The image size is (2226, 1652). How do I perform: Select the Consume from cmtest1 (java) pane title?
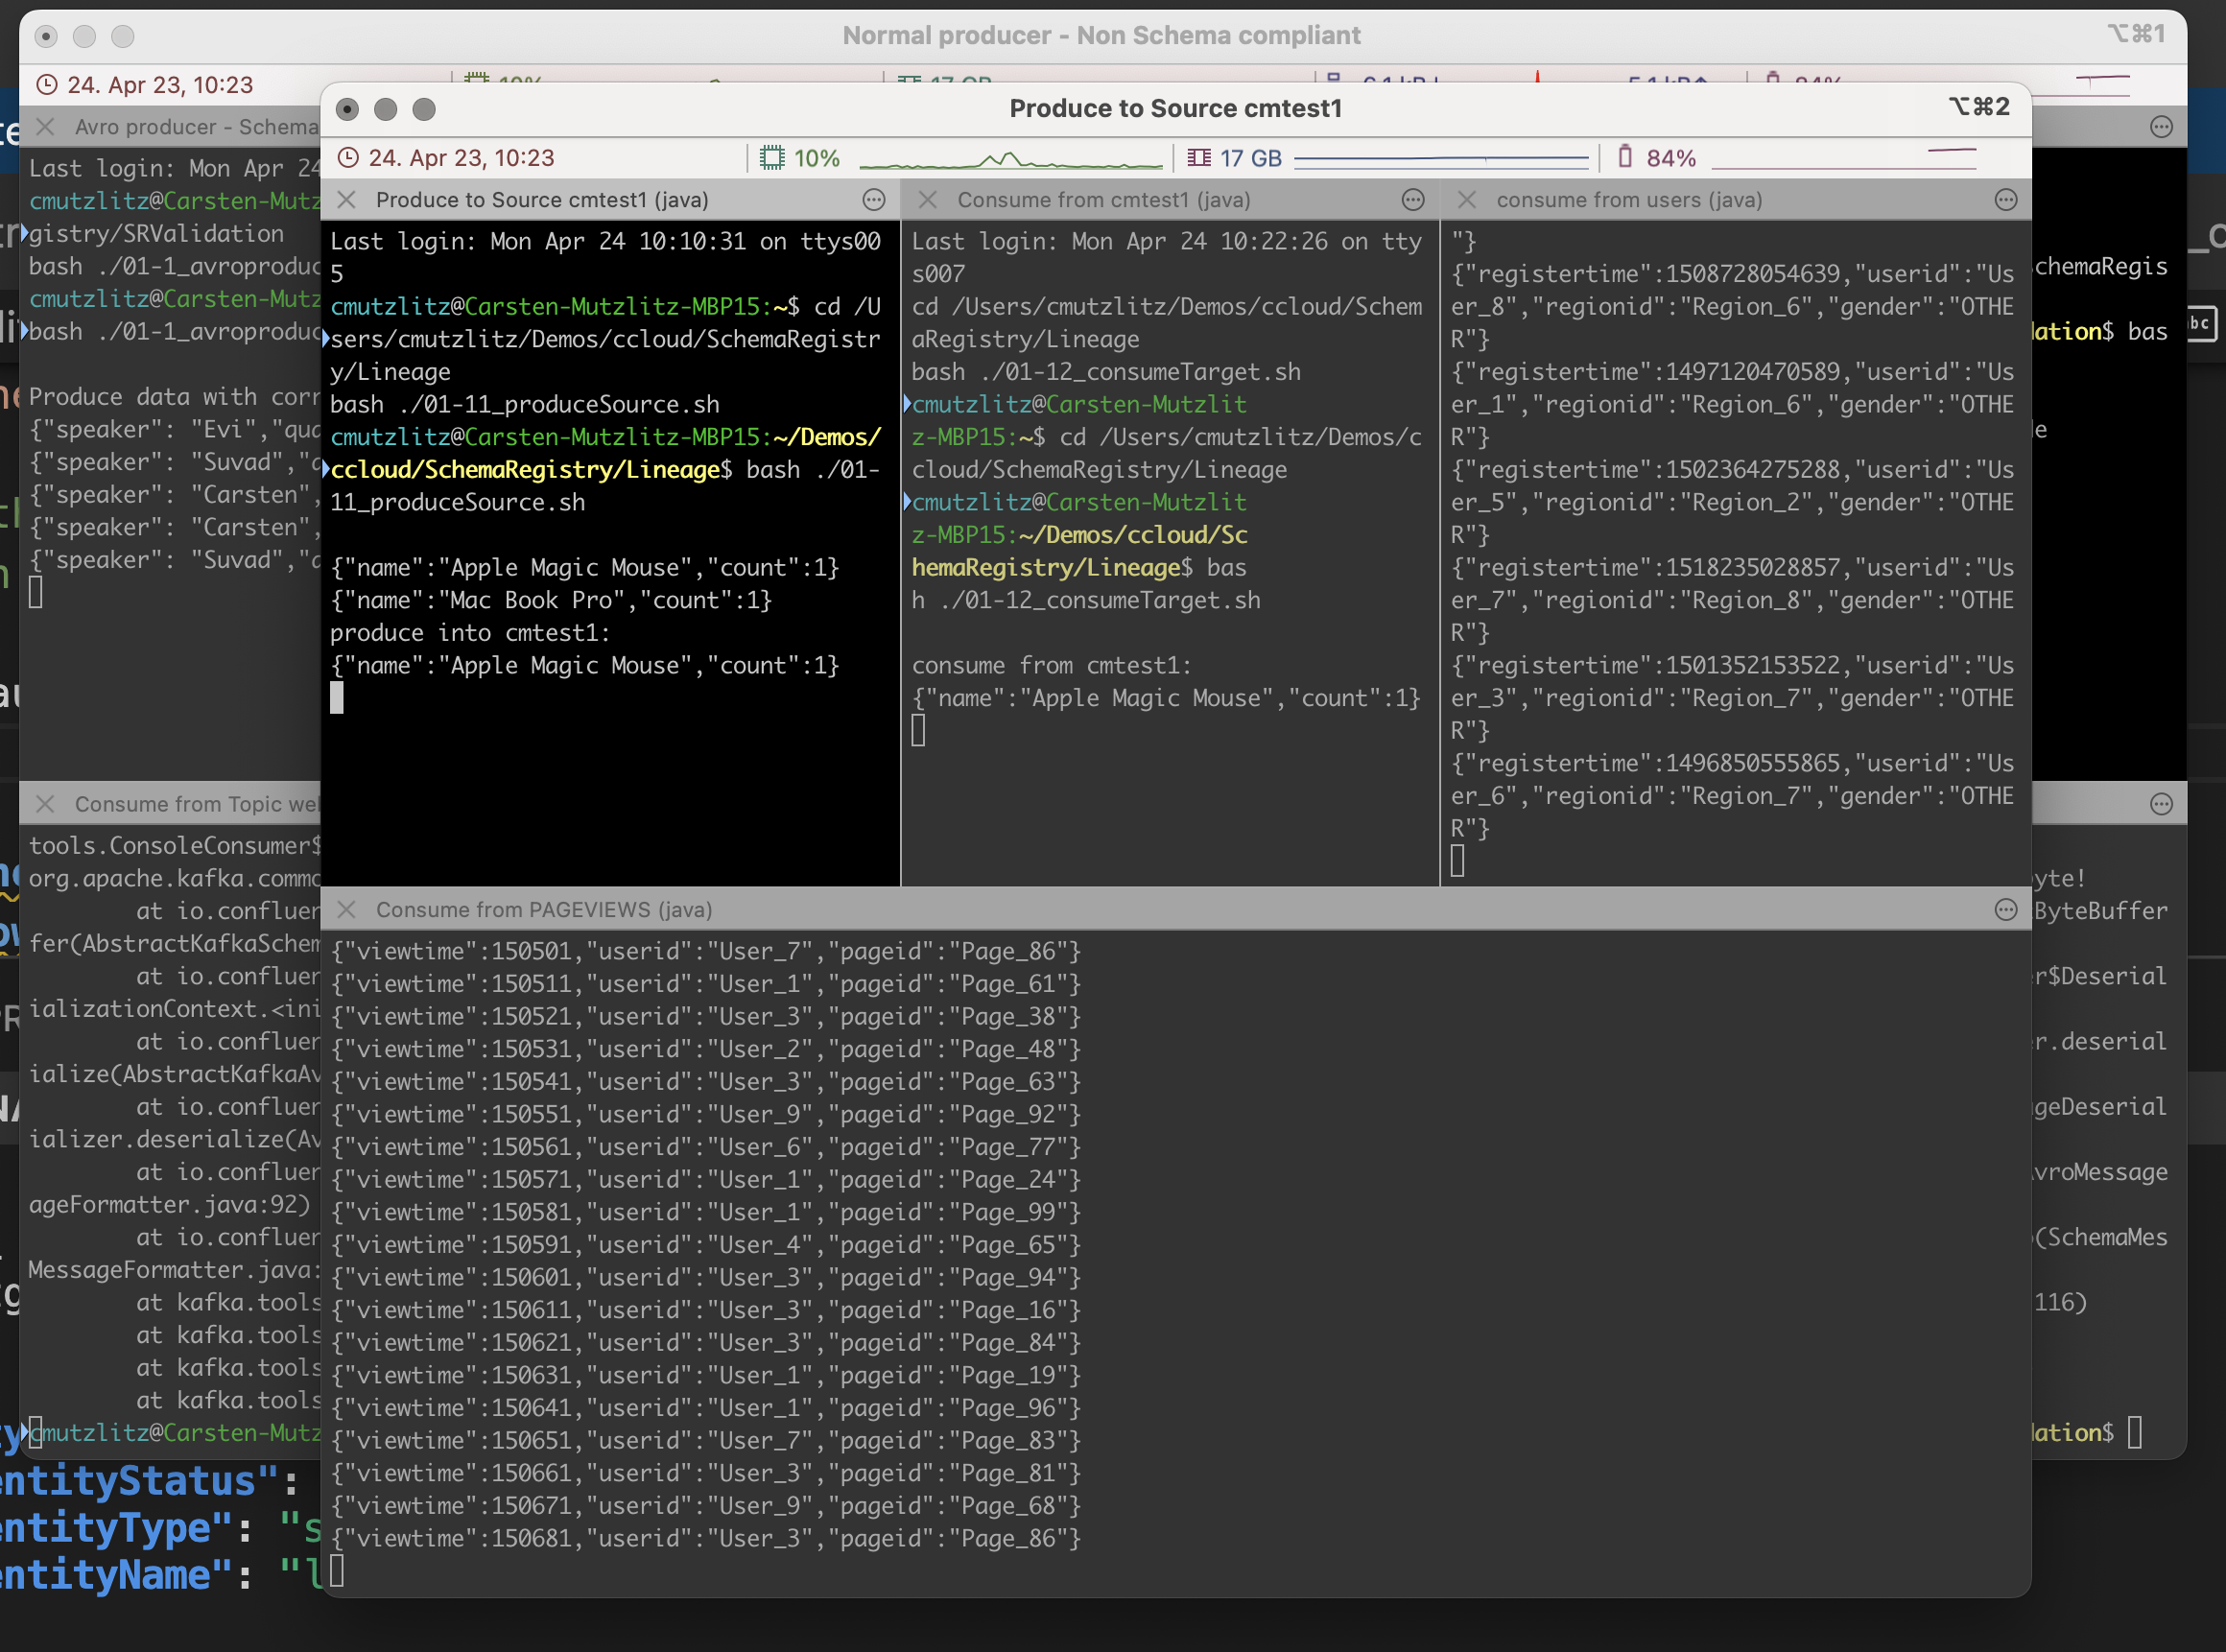point(1103,200)
